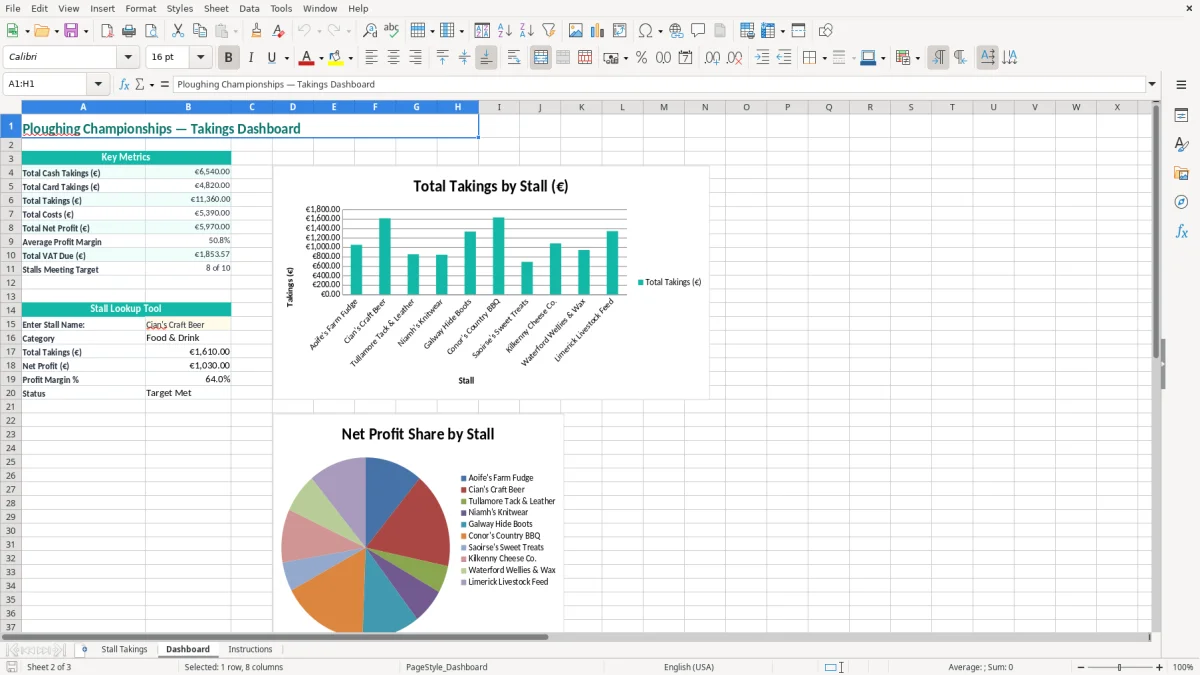Click PageStyle_Dashboard in status bar
This screenshot has width=1200, height=675.
click(x=446, y=667)
